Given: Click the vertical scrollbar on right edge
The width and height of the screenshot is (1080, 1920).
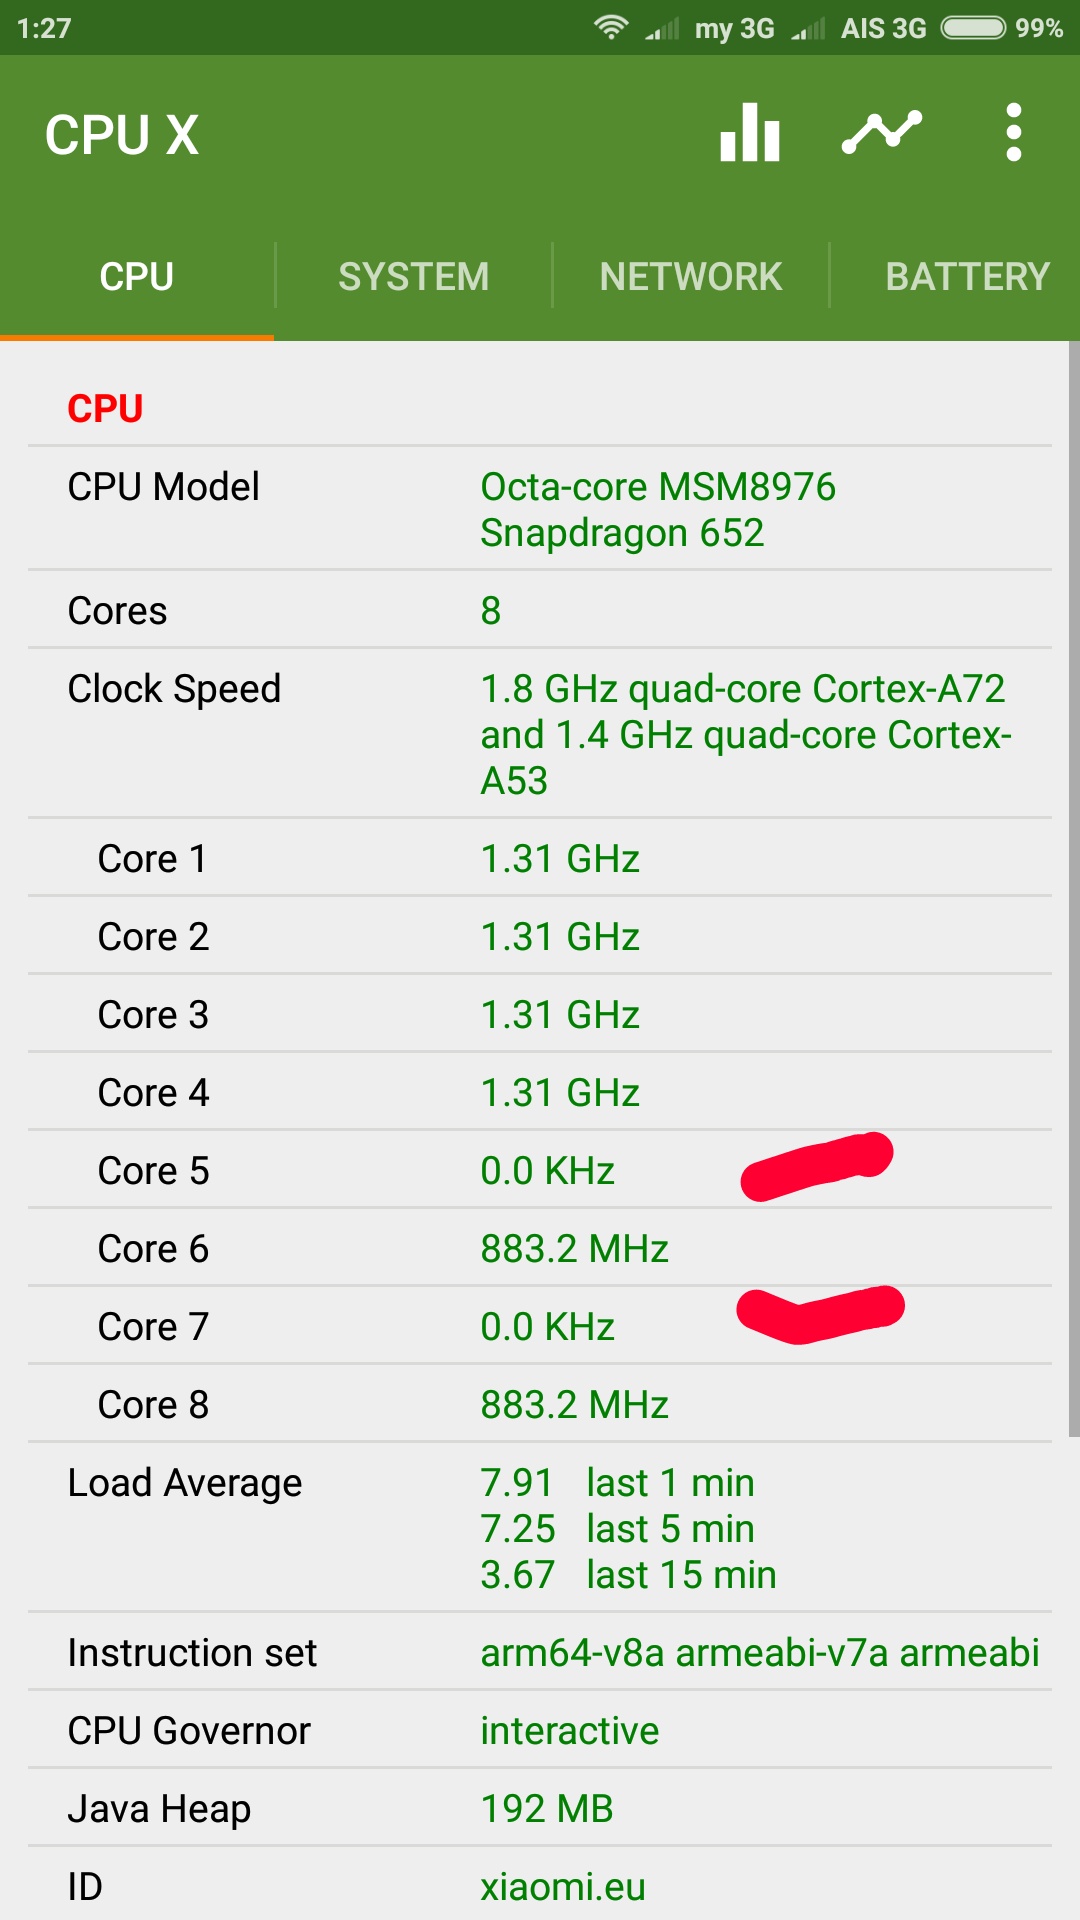Looking at the screenshot, I should click(1074, 890).
